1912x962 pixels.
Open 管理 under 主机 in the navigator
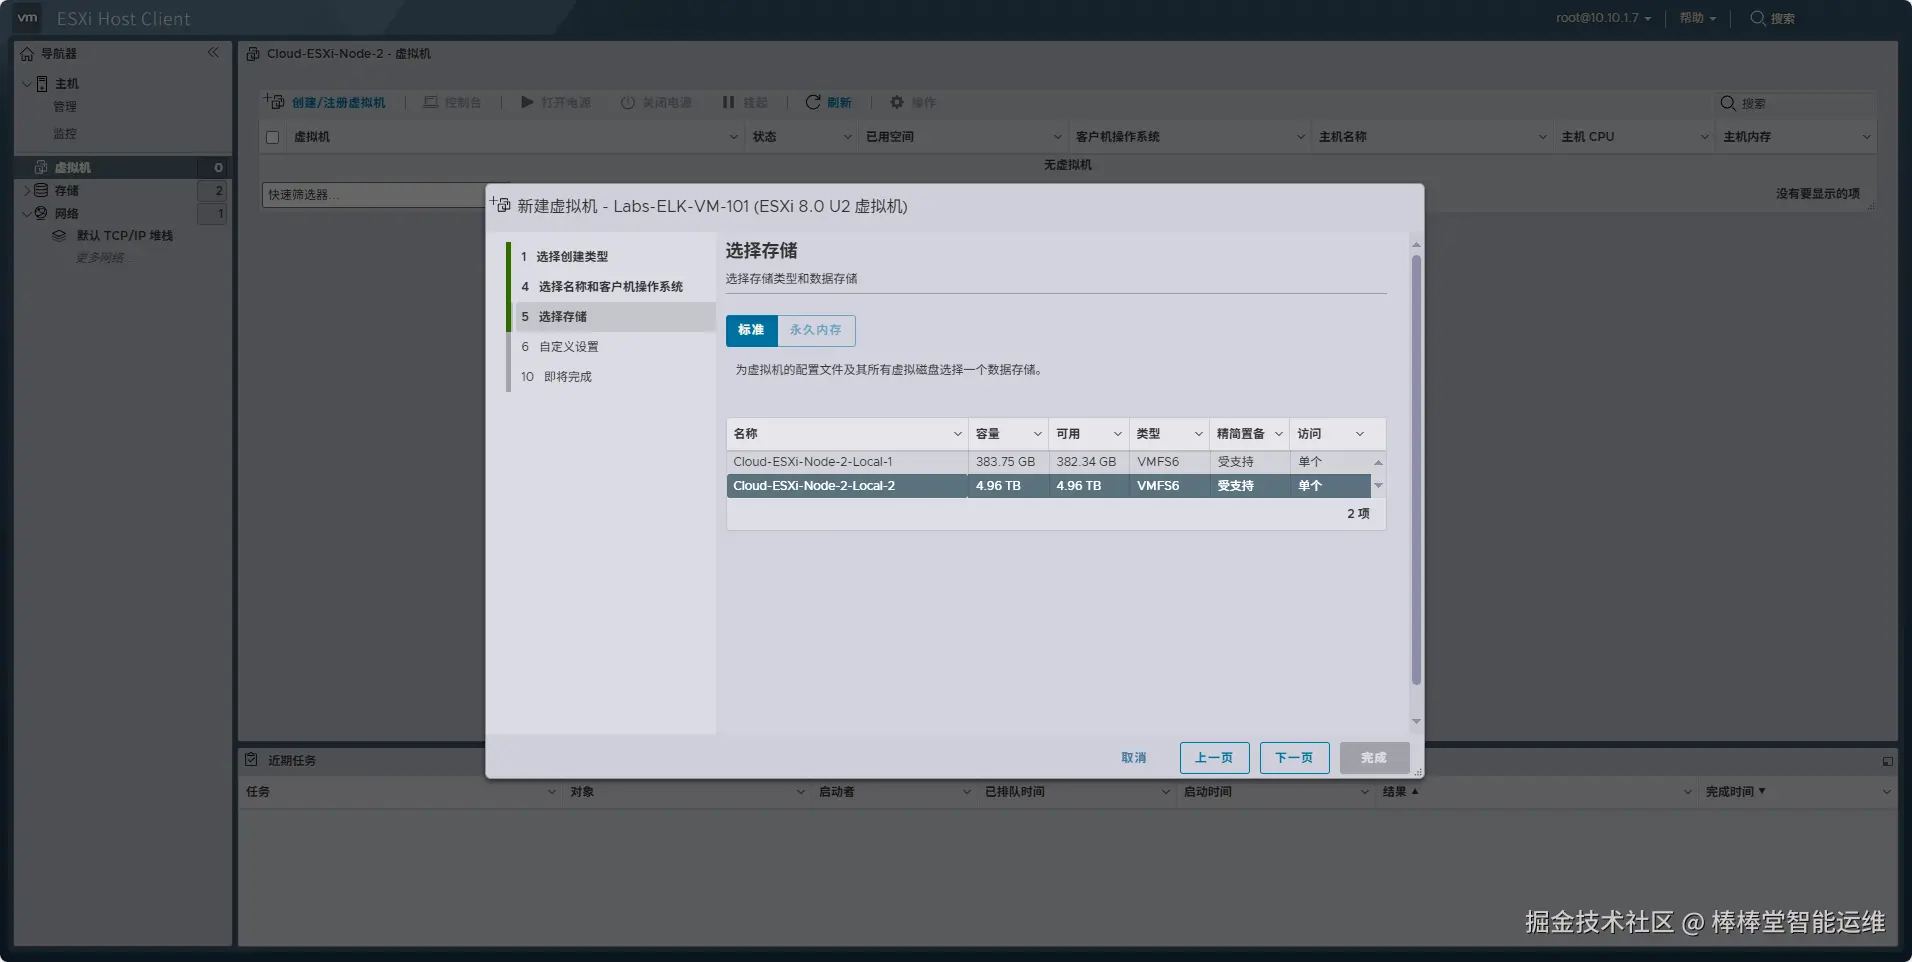click(x=65, y=107)
